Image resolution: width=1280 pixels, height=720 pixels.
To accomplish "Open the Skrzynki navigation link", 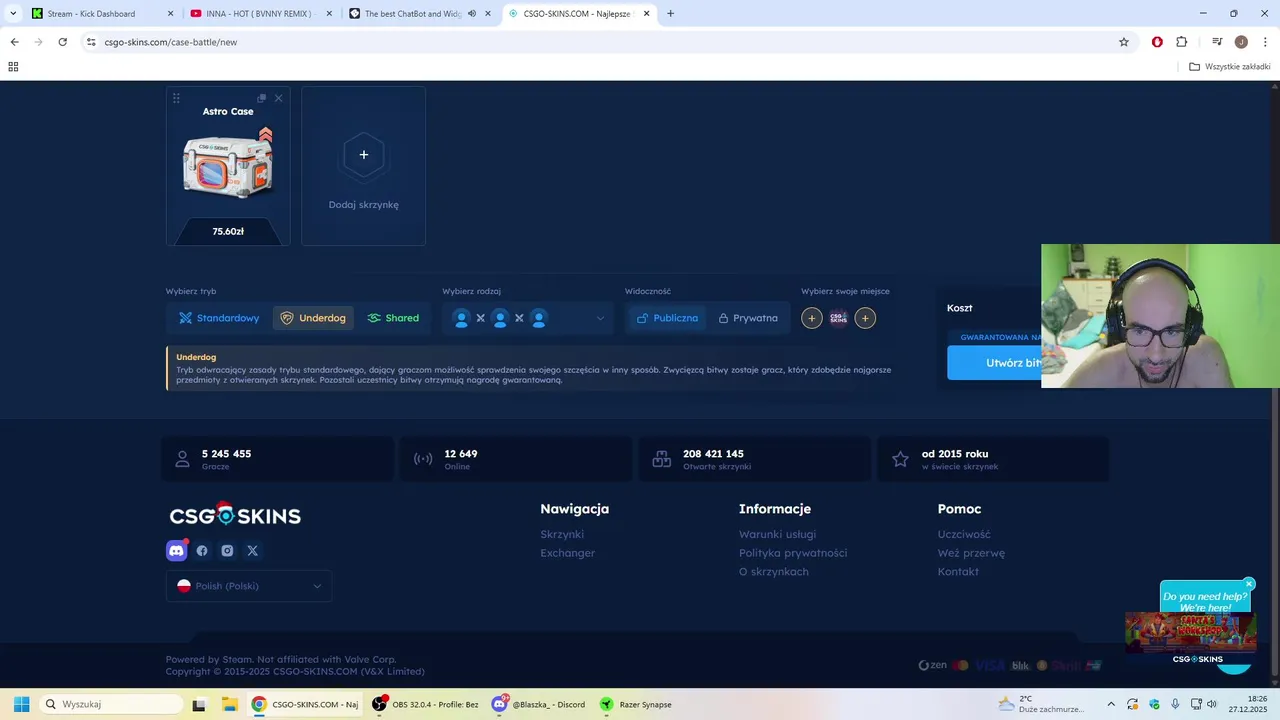I will click(x=562, y=534).
